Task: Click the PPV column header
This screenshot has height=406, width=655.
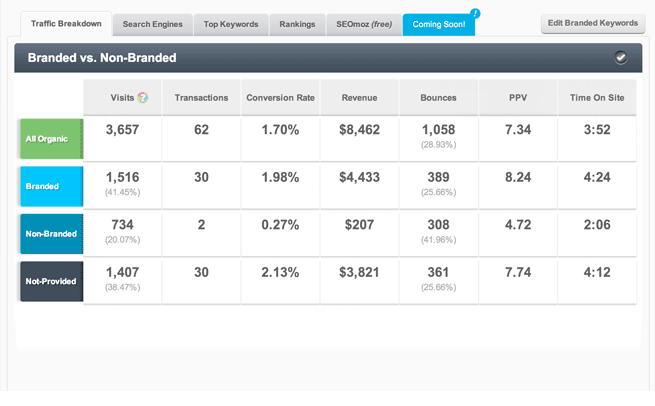Action: pyautogui.click(x=518, y=98)
